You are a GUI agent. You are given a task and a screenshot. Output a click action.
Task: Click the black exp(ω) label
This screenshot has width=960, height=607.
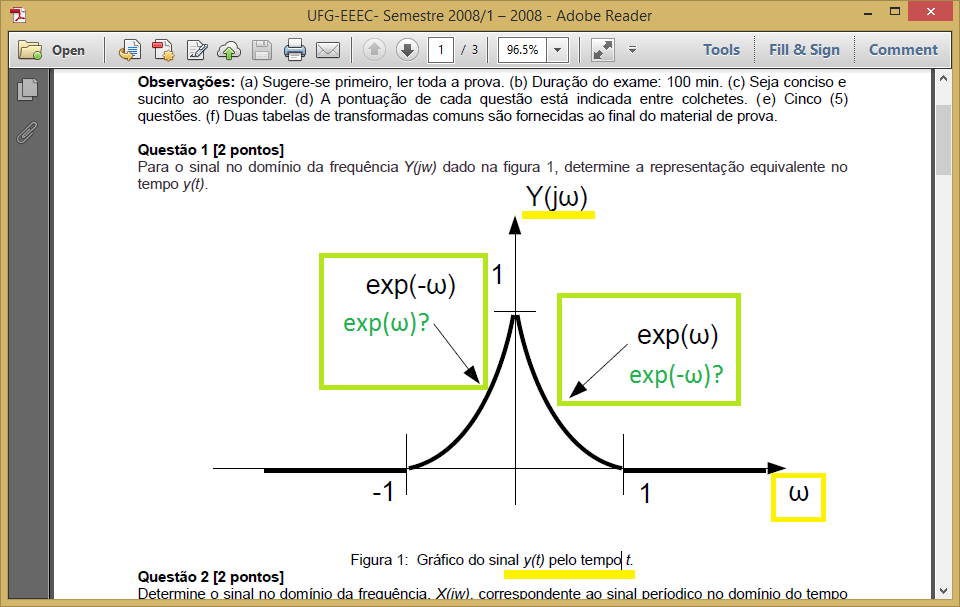[677, 335]
